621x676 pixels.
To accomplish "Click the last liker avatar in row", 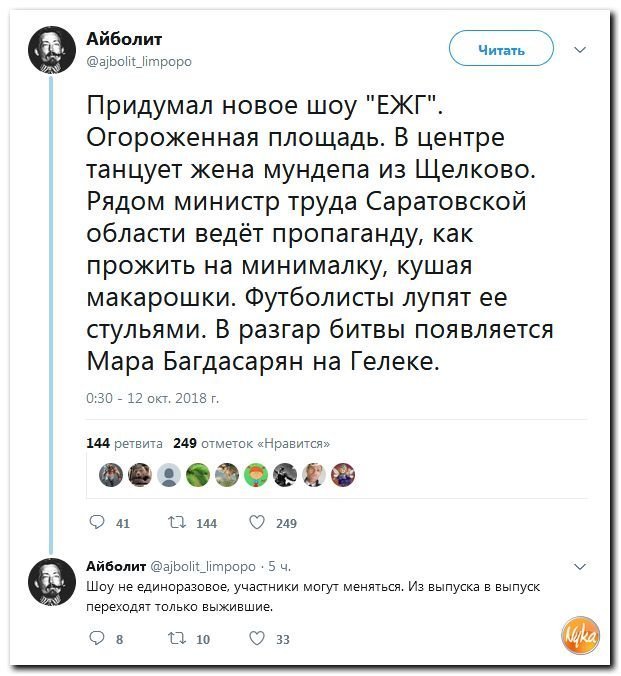I will pos(343,475).
